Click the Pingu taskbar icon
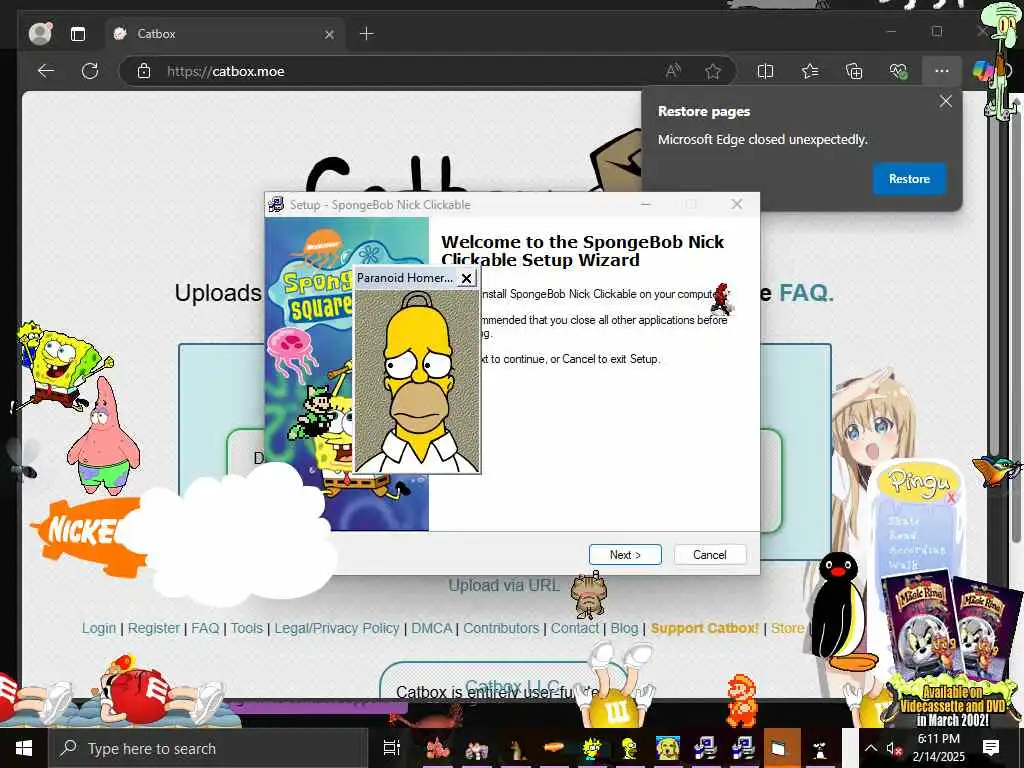 [x=820, y=748]
